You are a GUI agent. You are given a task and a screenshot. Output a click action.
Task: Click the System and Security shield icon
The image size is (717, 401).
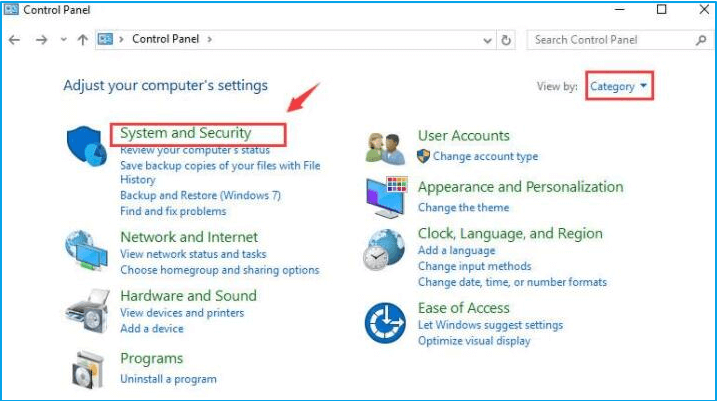(x=86, y=148)
